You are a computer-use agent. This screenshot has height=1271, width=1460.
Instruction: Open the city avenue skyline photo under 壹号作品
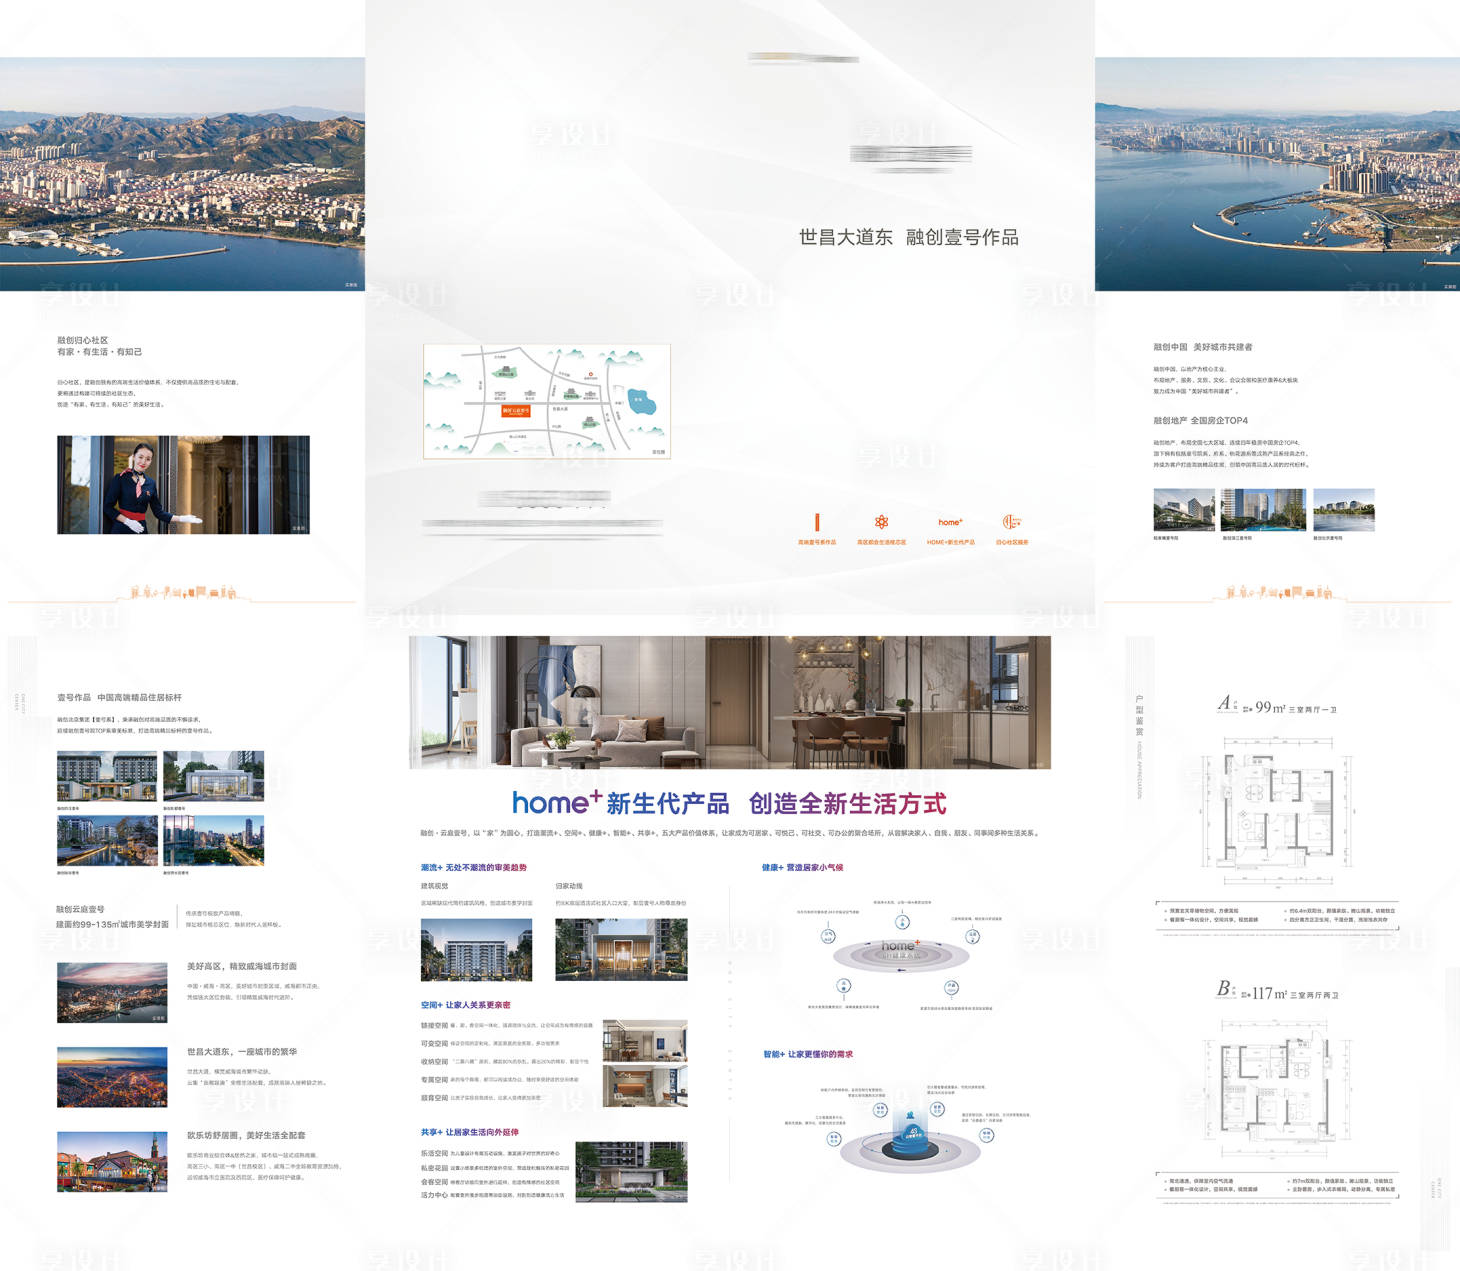(x=214, y=840)
